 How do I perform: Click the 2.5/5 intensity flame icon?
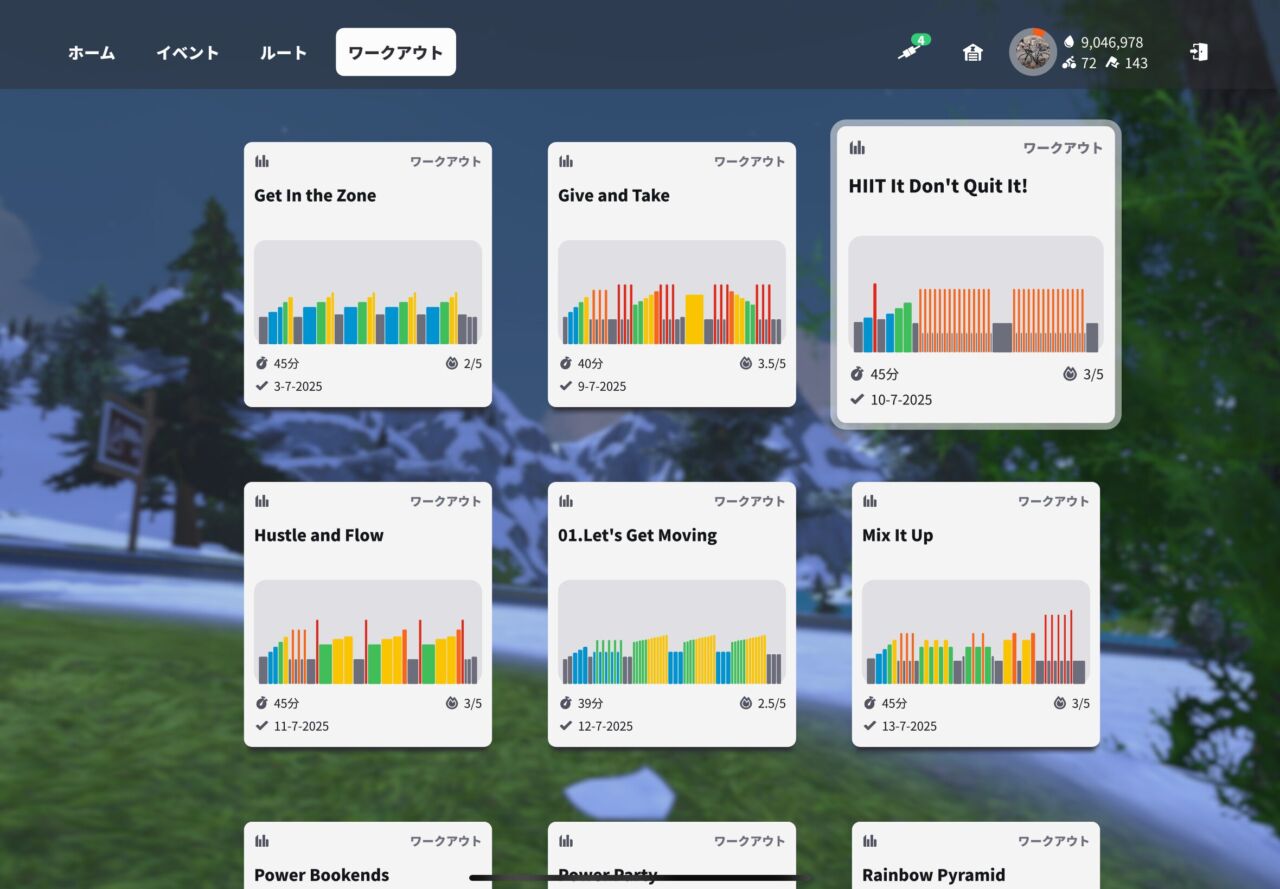(x=746, y=704)
